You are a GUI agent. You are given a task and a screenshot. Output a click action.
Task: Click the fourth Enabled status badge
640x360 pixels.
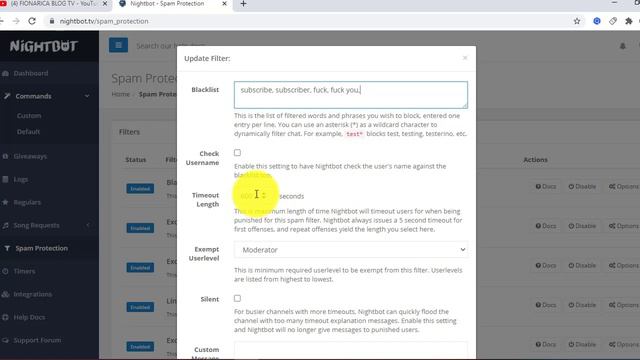tap(140, 307)
